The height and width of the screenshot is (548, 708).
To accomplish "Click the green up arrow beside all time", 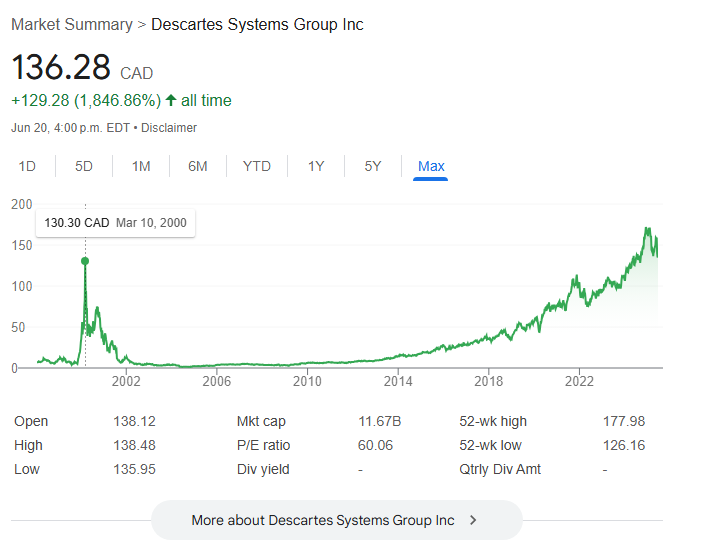I will pos(171,100).
